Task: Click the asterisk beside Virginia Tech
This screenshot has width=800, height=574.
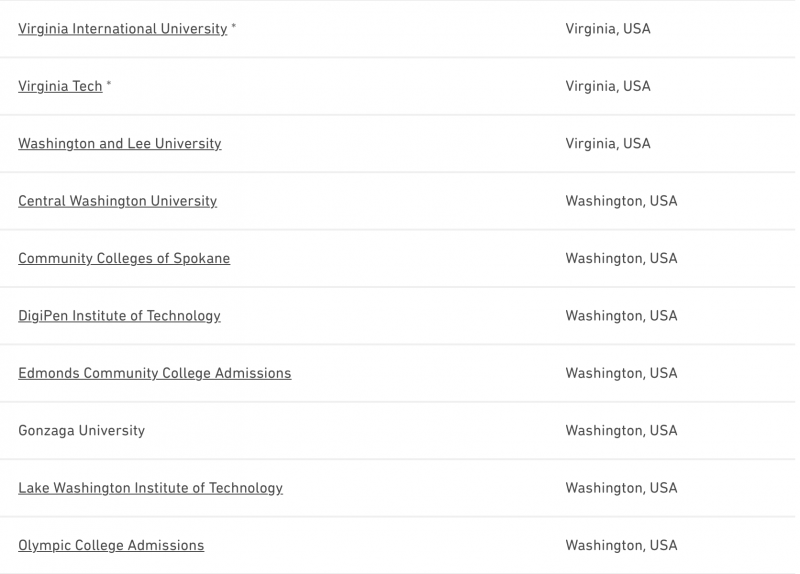Action: click(x=109, y=85)
